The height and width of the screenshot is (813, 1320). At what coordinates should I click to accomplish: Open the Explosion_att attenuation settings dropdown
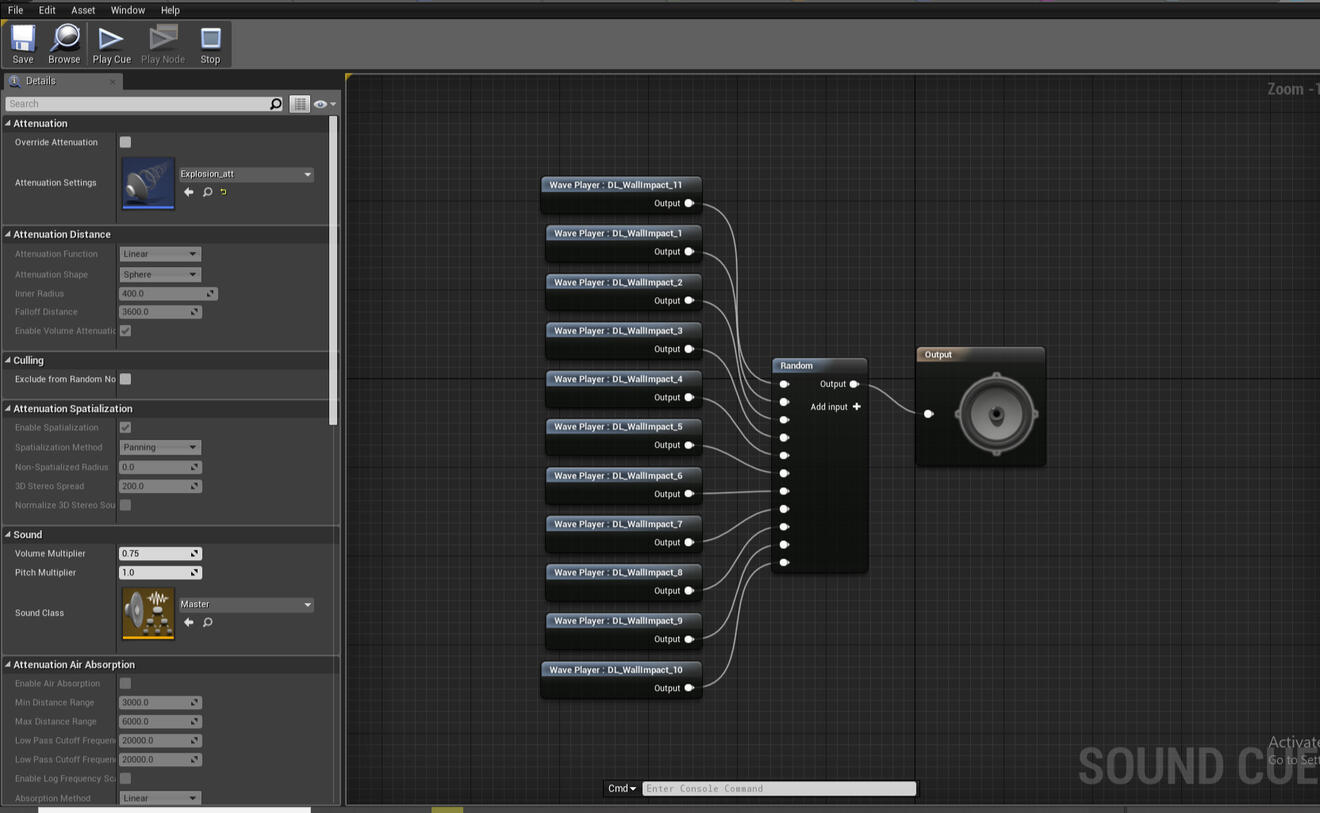[246, 174]
